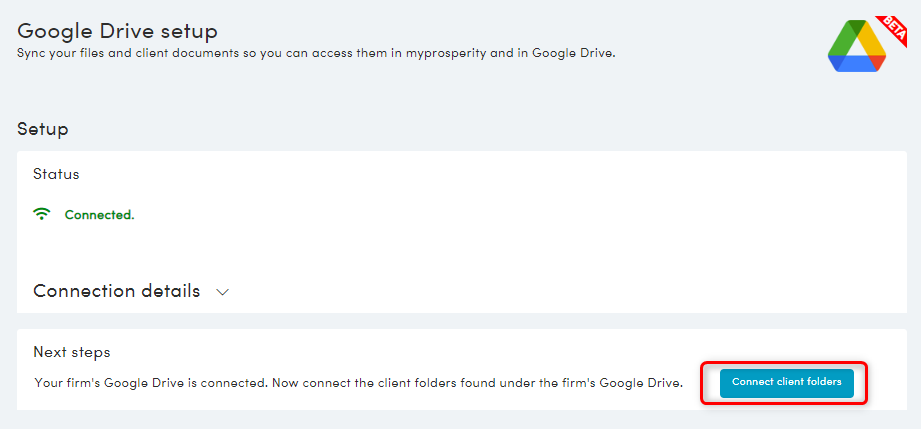
Task: Click the Status label in the card
Action: click(x=56, y=174)
